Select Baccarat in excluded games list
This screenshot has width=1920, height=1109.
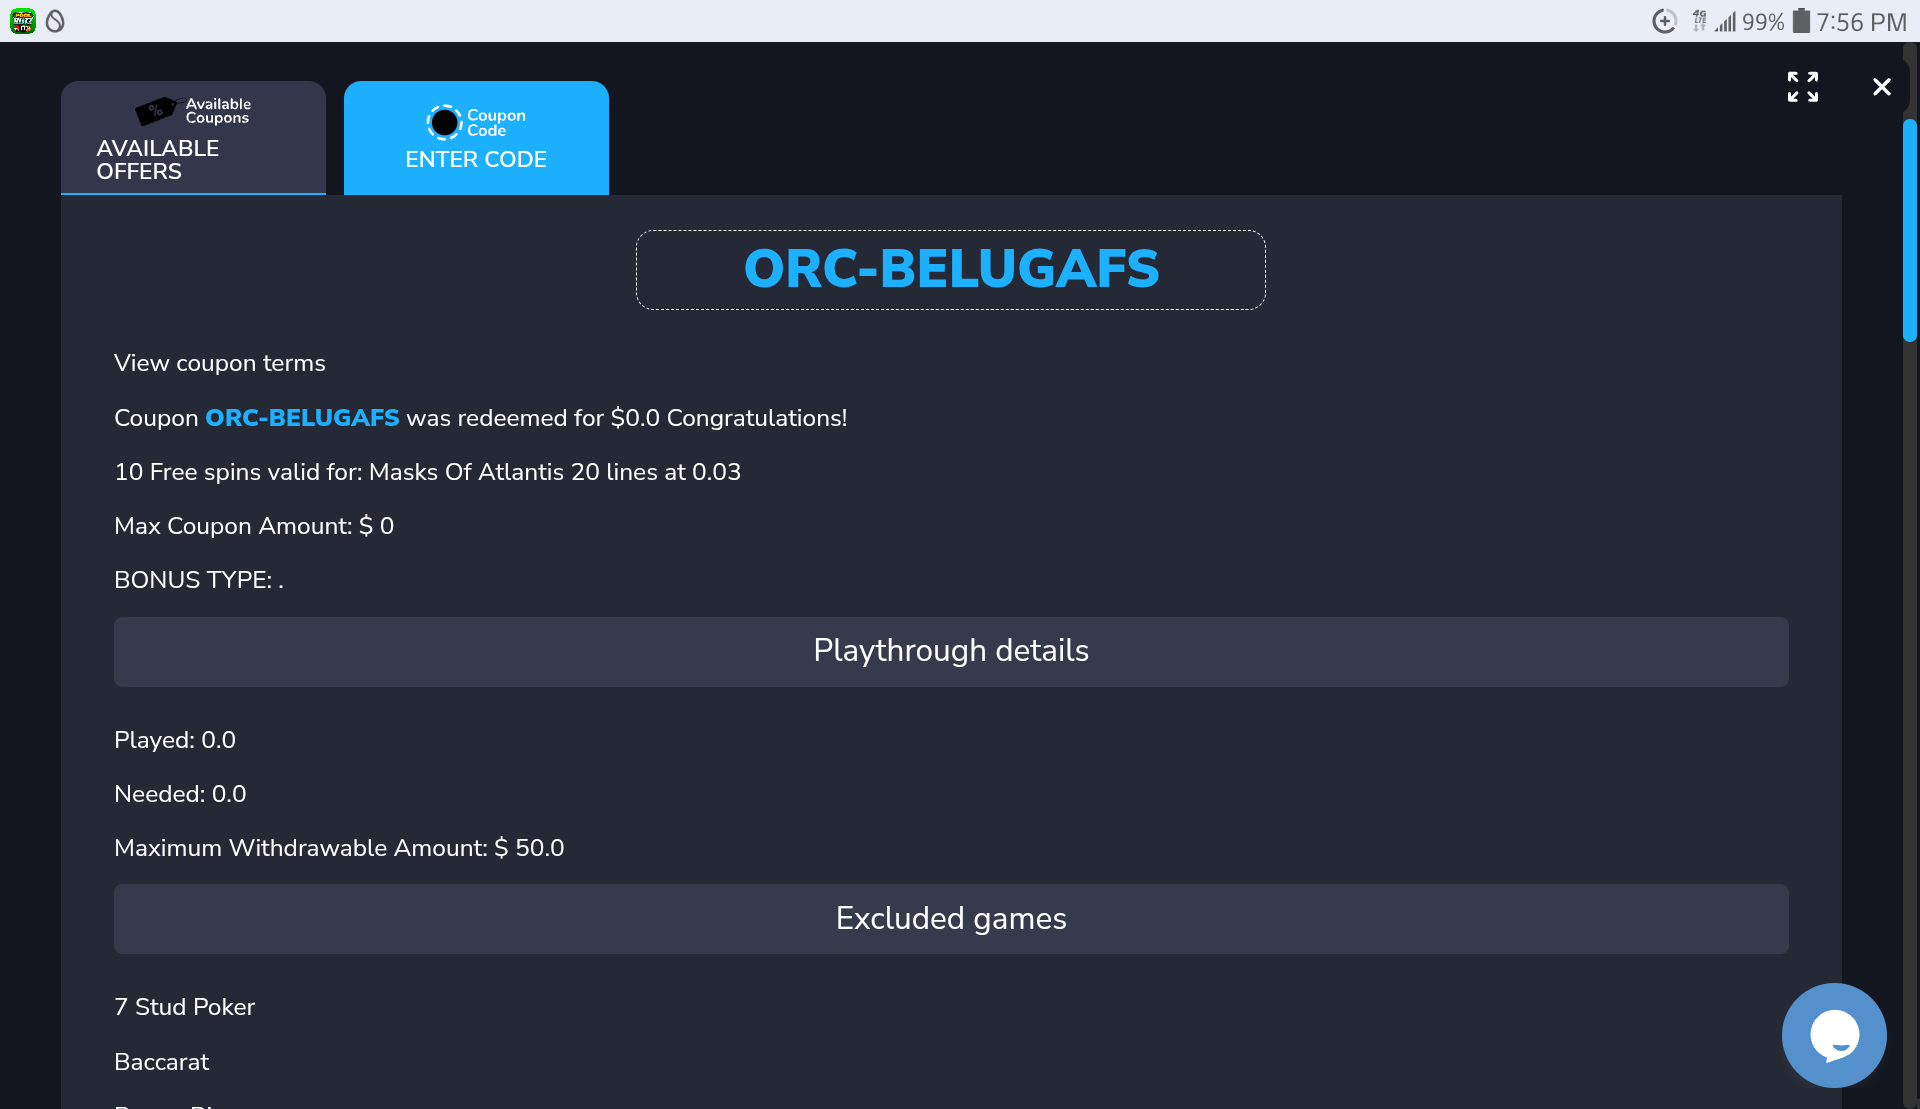coord(162,1062)
